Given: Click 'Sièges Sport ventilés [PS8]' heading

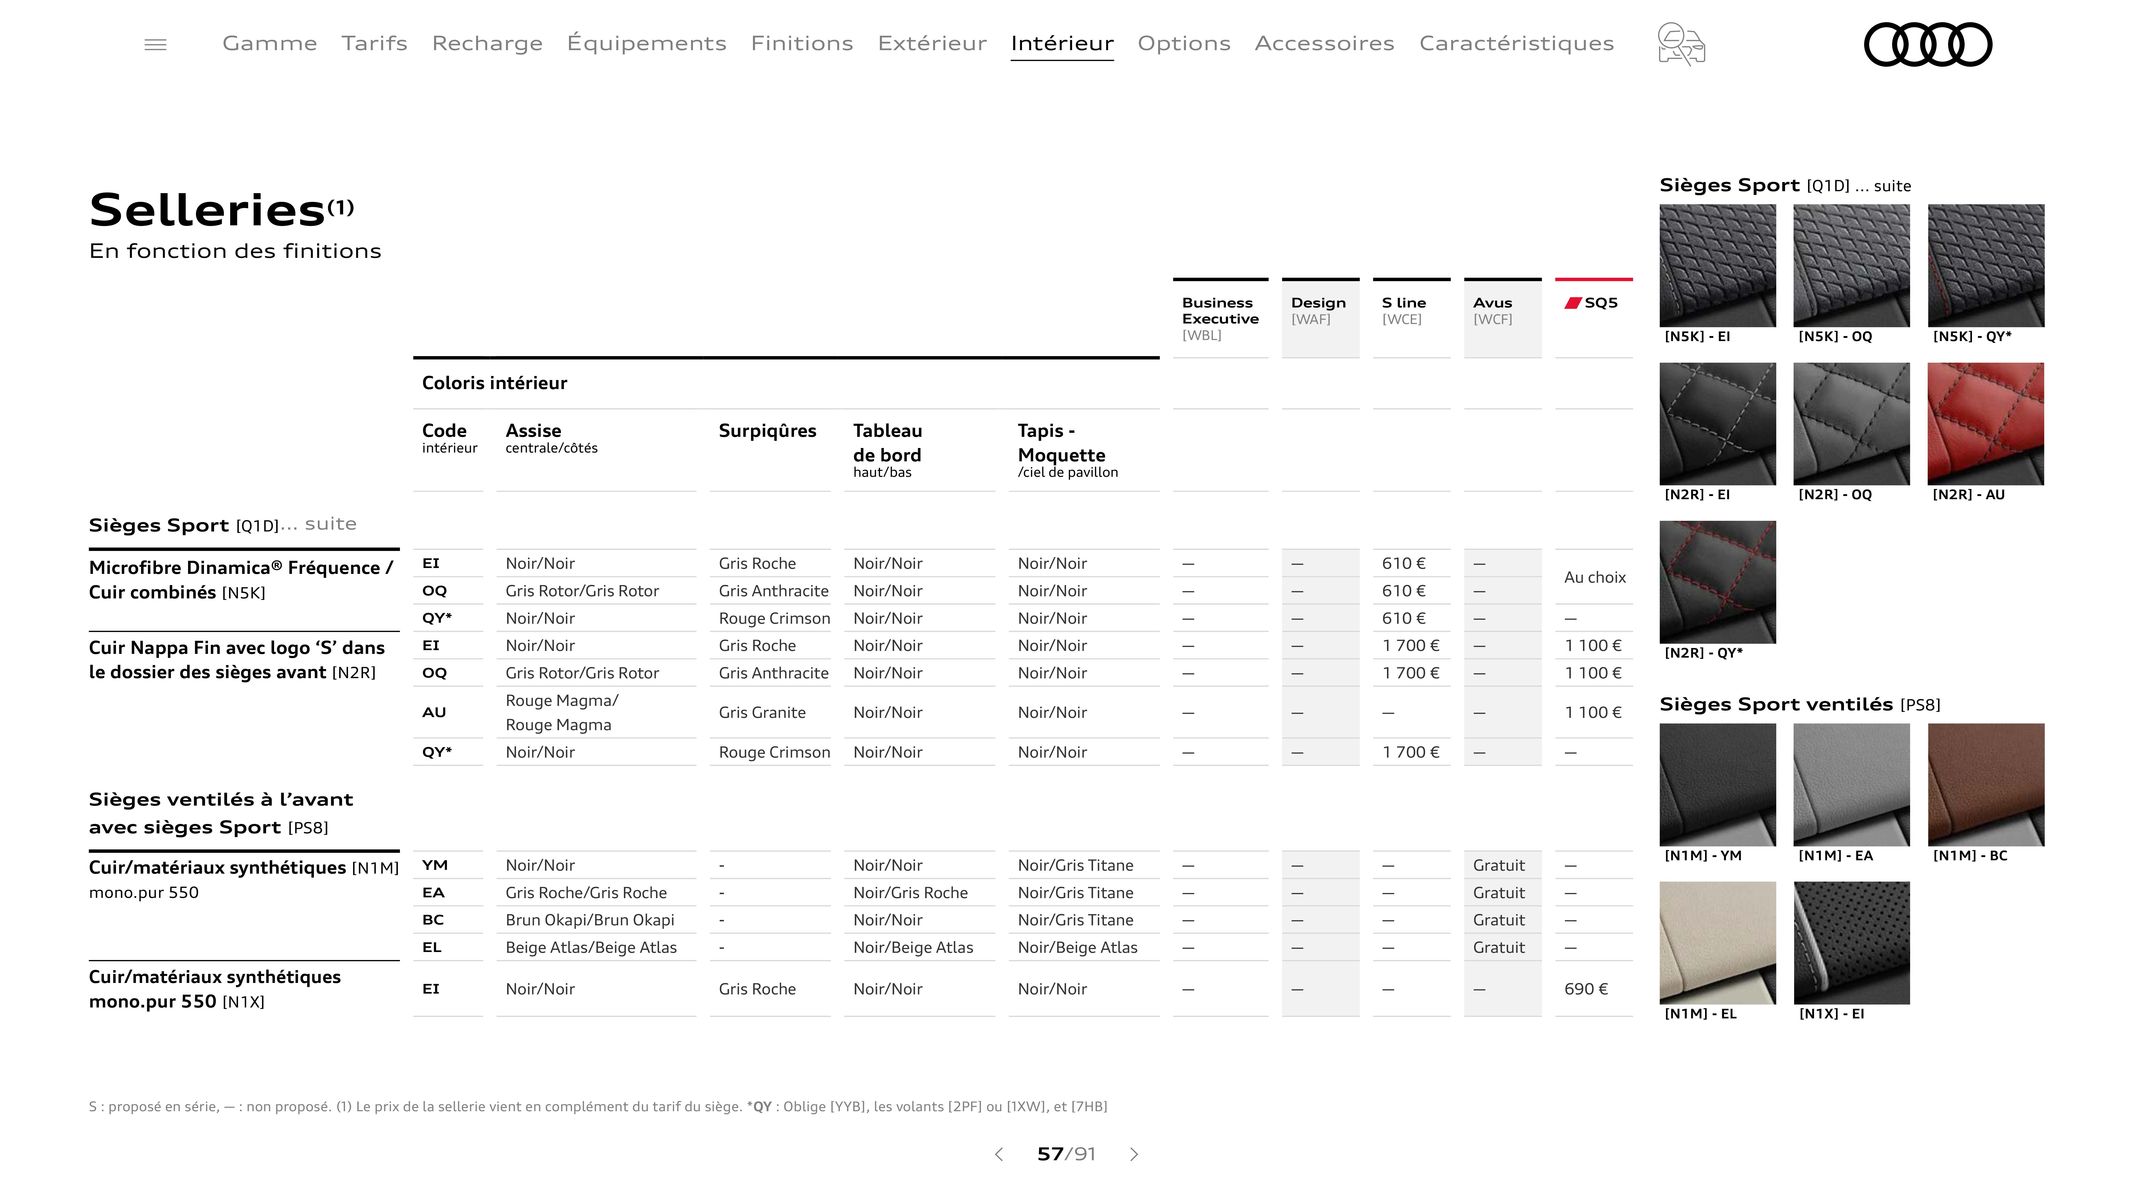Looking at the screenshot, I should [x=1800, y=704].
